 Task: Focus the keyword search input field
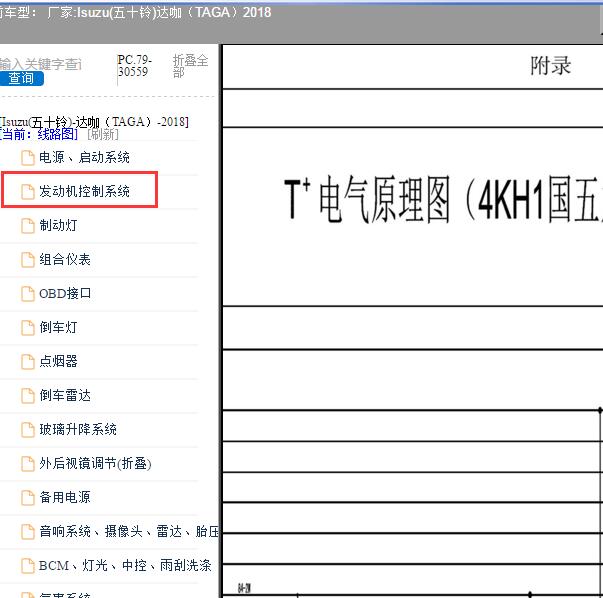point(41,64)
